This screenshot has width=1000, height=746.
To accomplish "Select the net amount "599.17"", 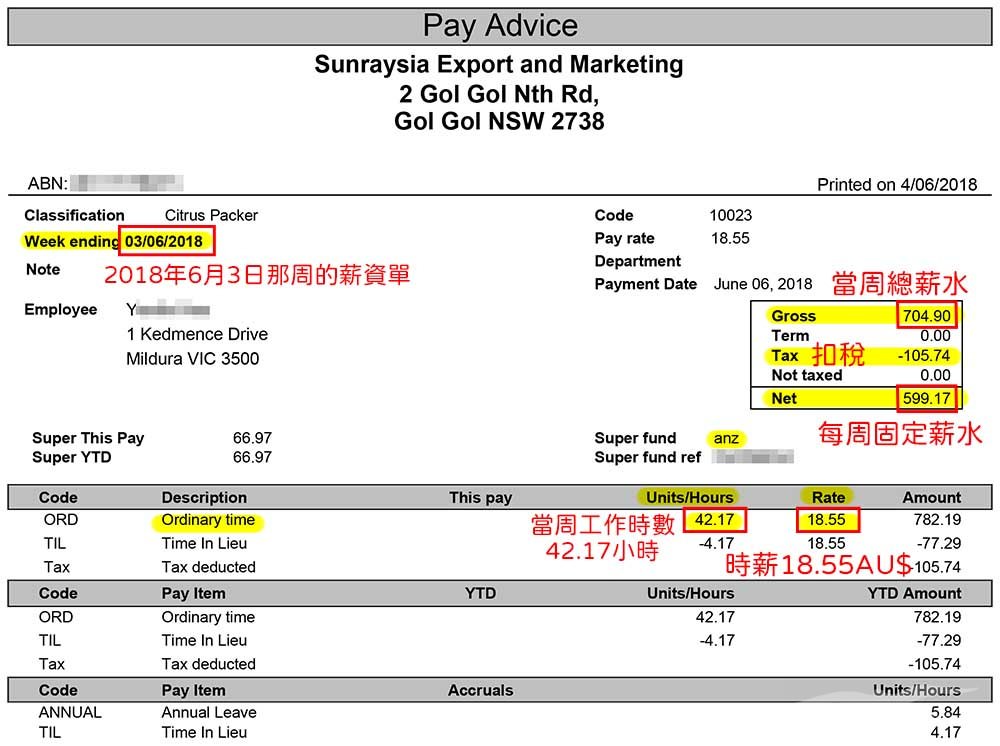I will pyautogui.click(x=927, y=399).
